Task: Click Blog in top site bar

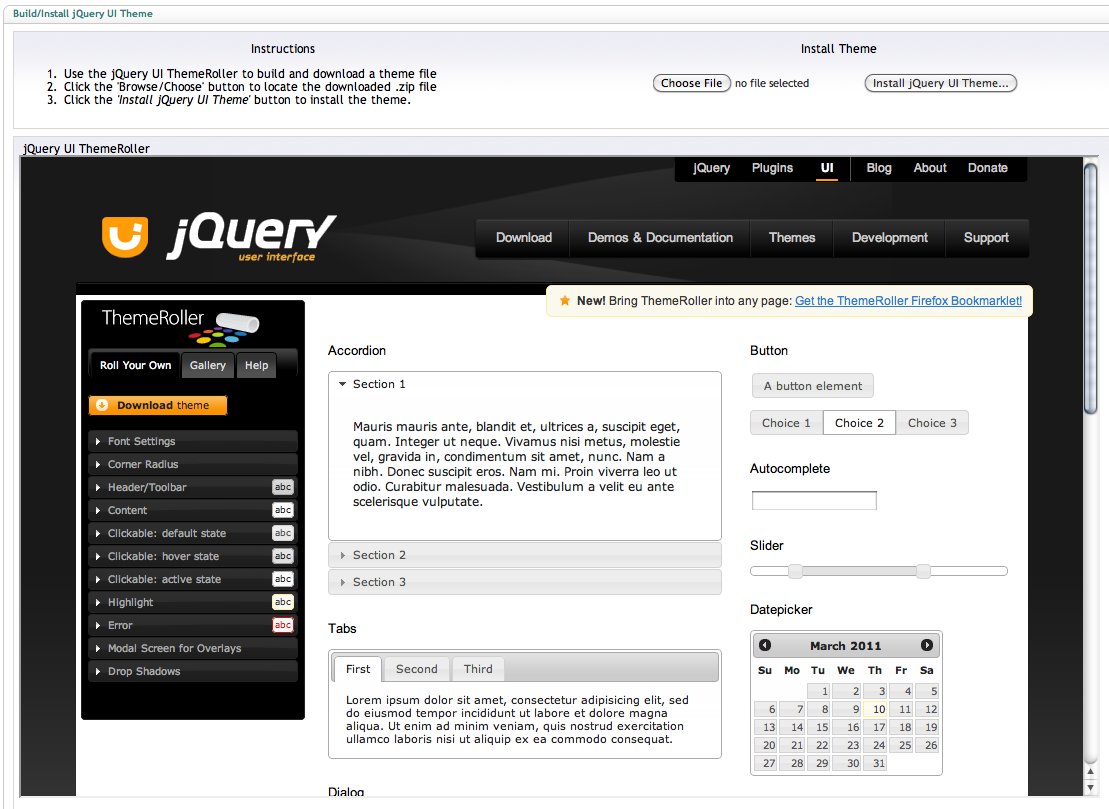Action: coord(879,168)
